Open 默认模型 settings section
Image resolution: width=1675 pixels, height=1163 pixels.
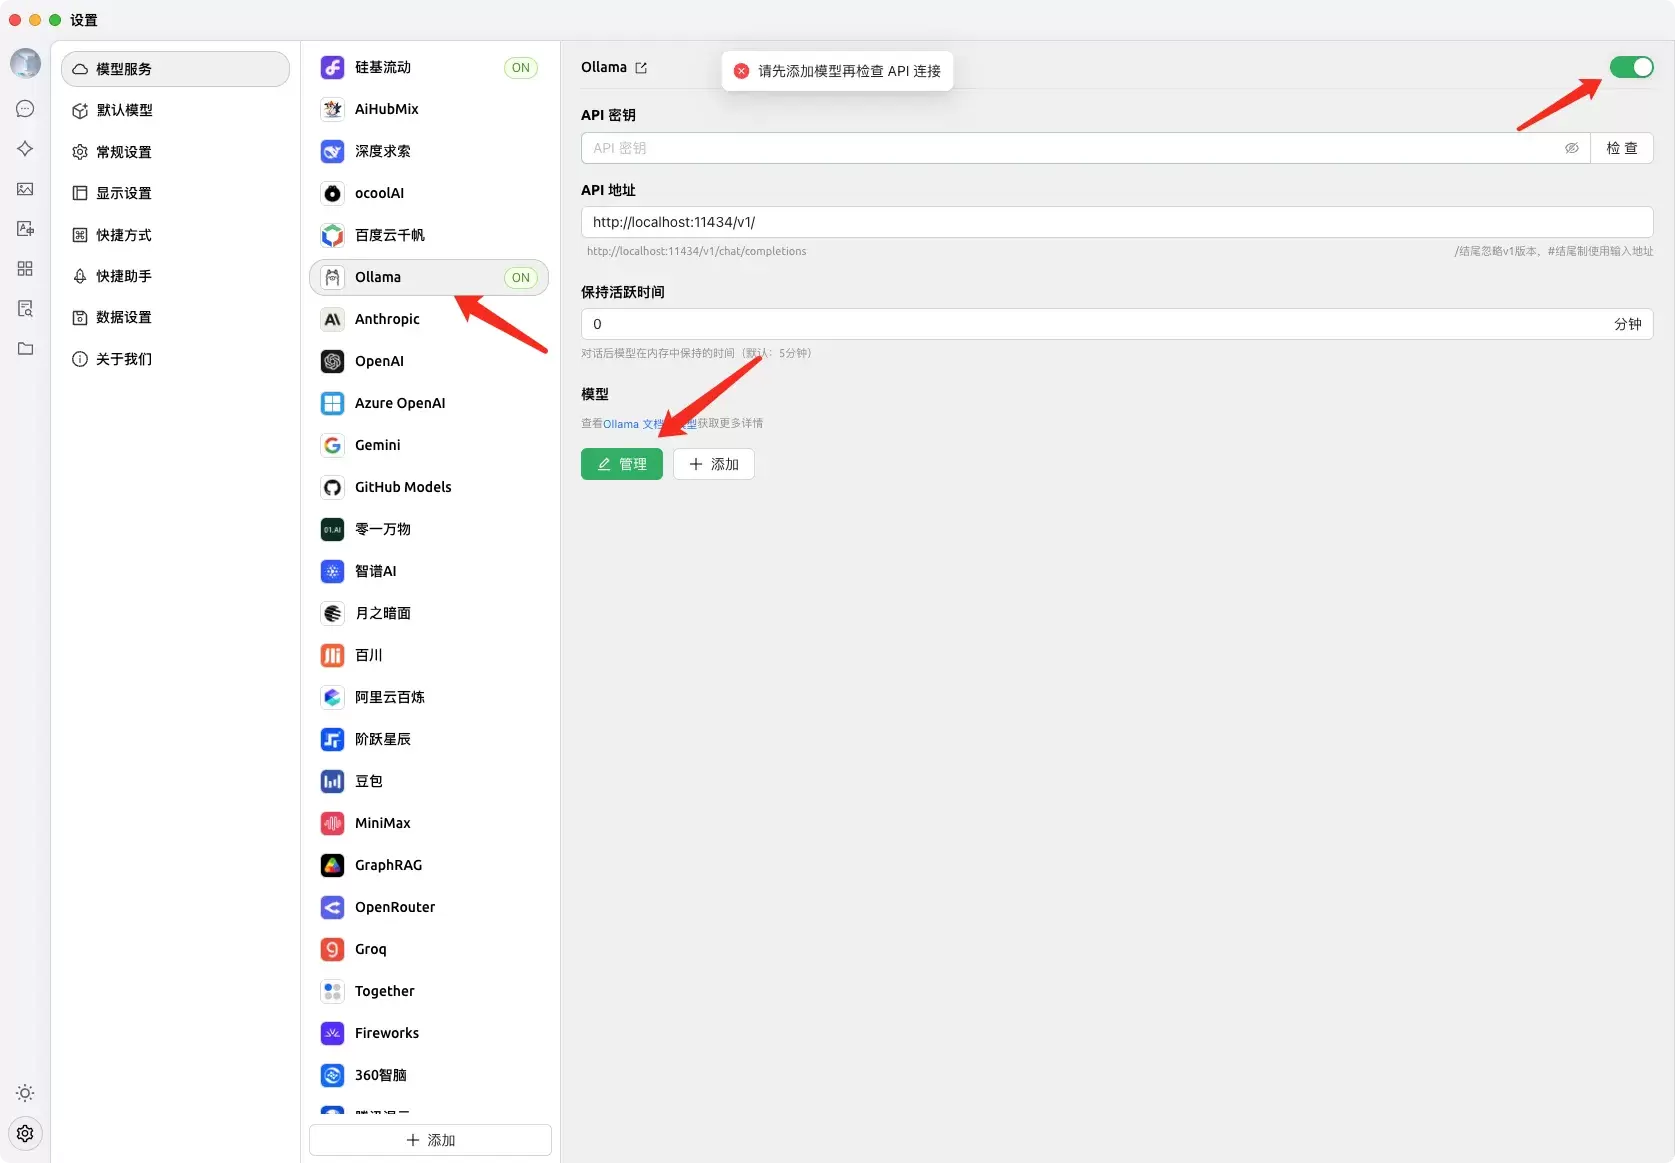175,110
